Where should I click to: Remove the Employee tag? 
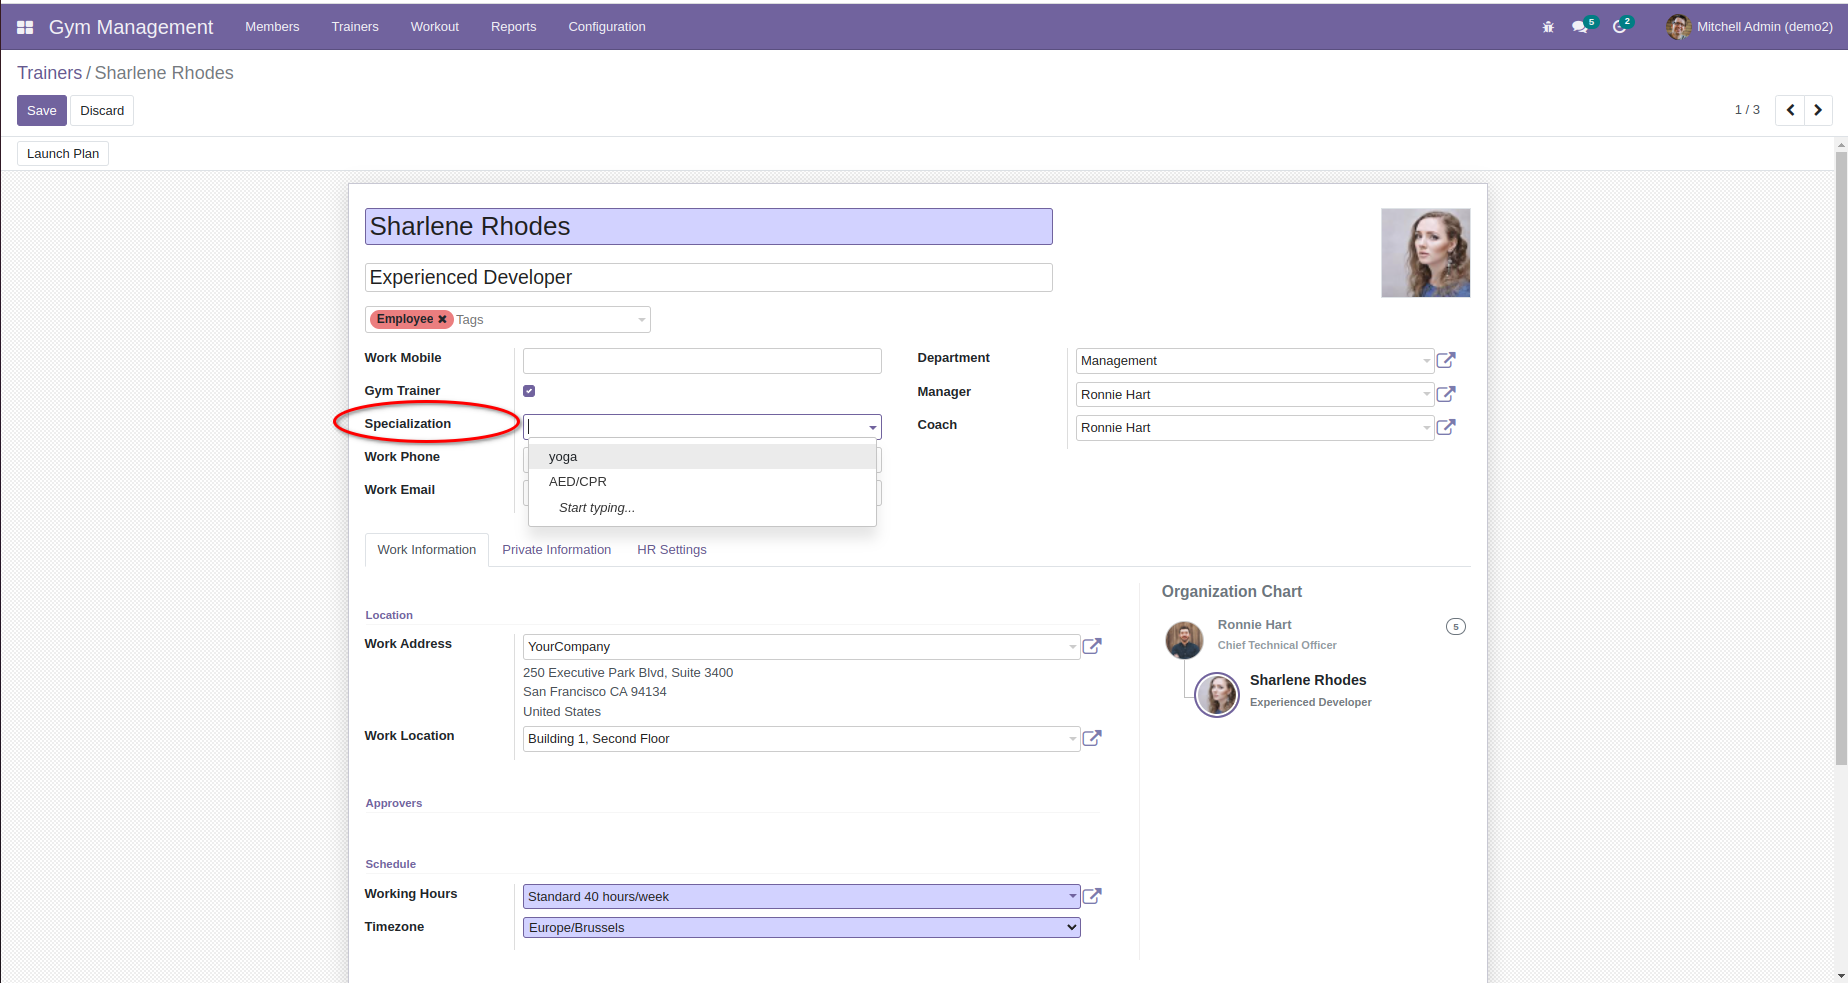(x=442, y=319)
